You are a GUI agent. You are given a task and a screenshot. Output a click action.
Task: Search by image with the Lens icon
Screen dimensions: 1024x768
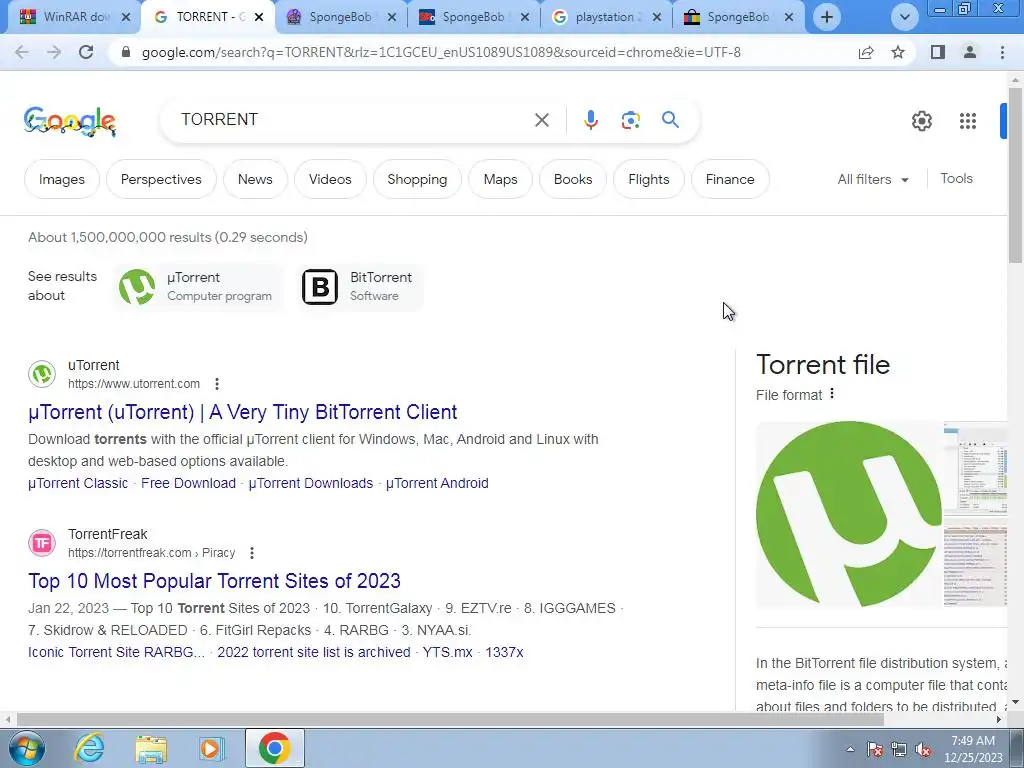point(630,120)
